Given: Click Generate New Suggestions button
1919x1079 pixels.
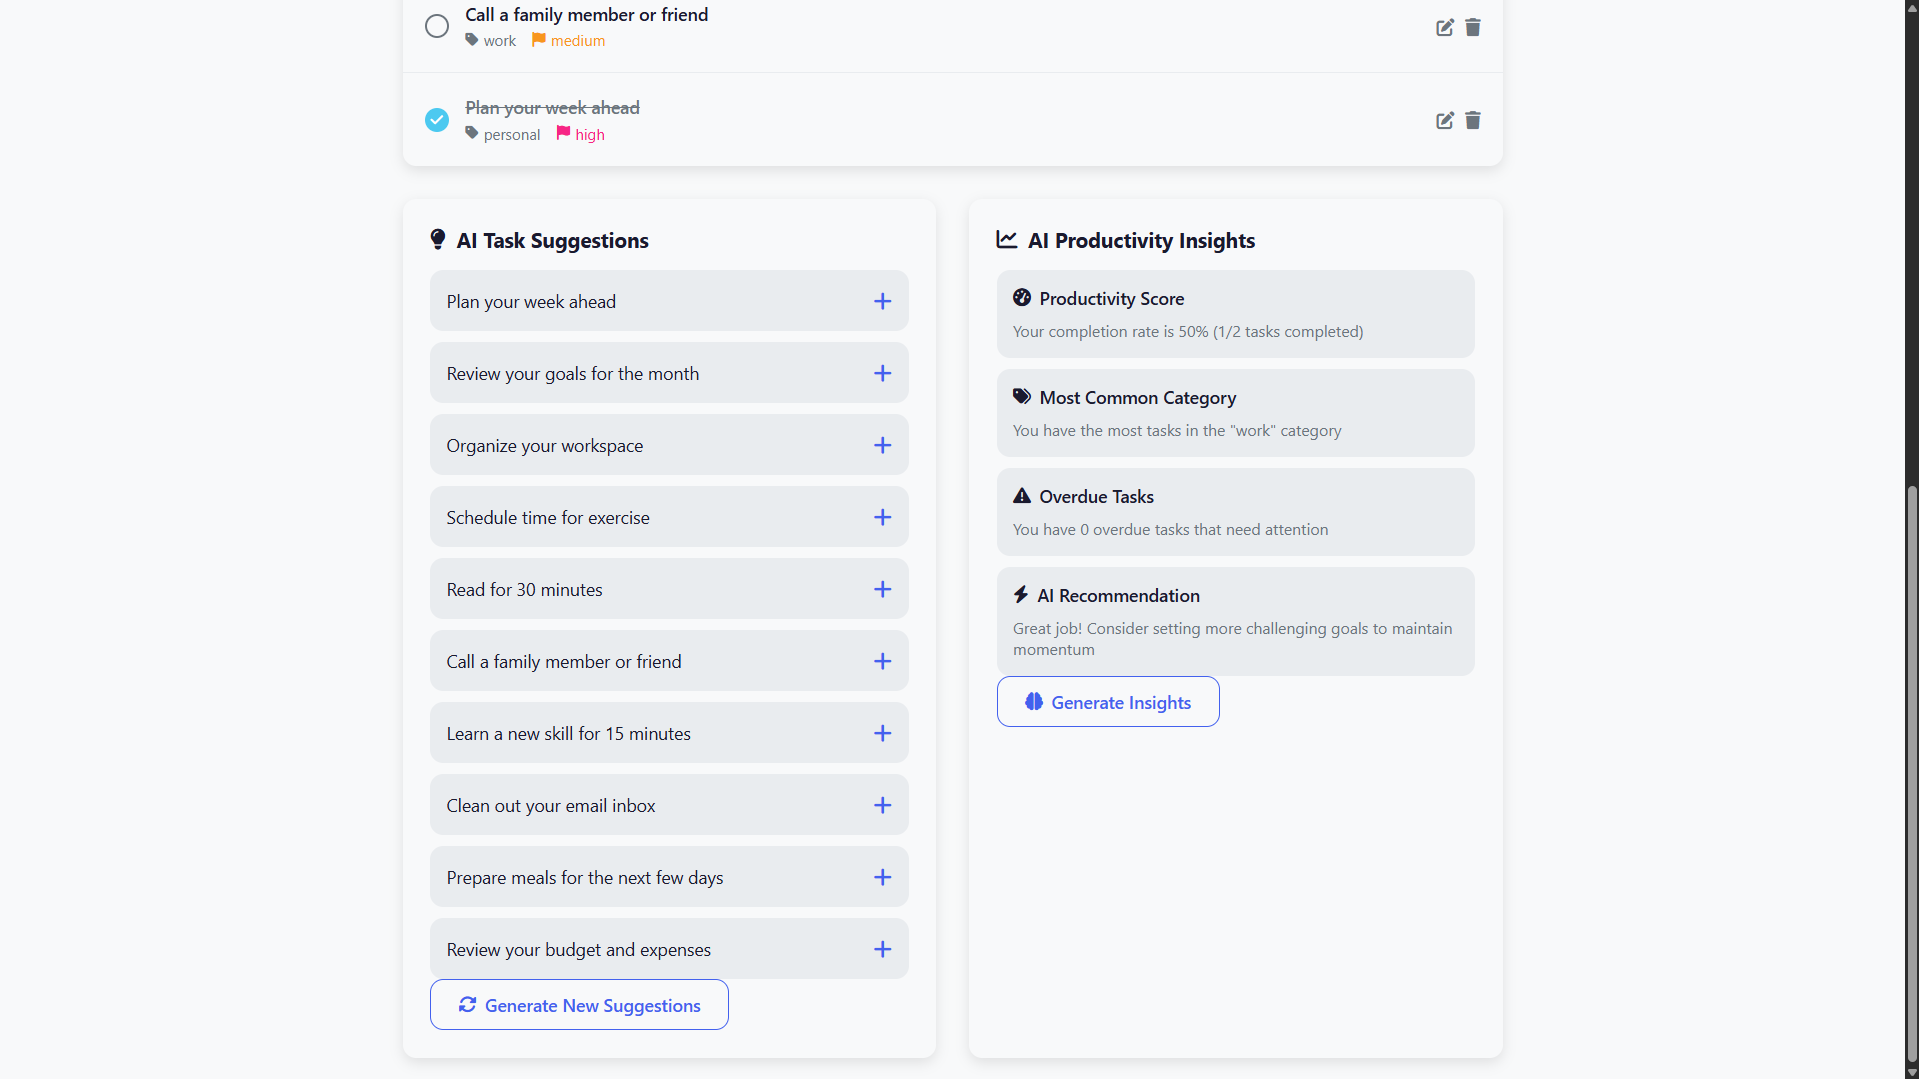Looking at the screenshot, I should (x=579, y=1005).
